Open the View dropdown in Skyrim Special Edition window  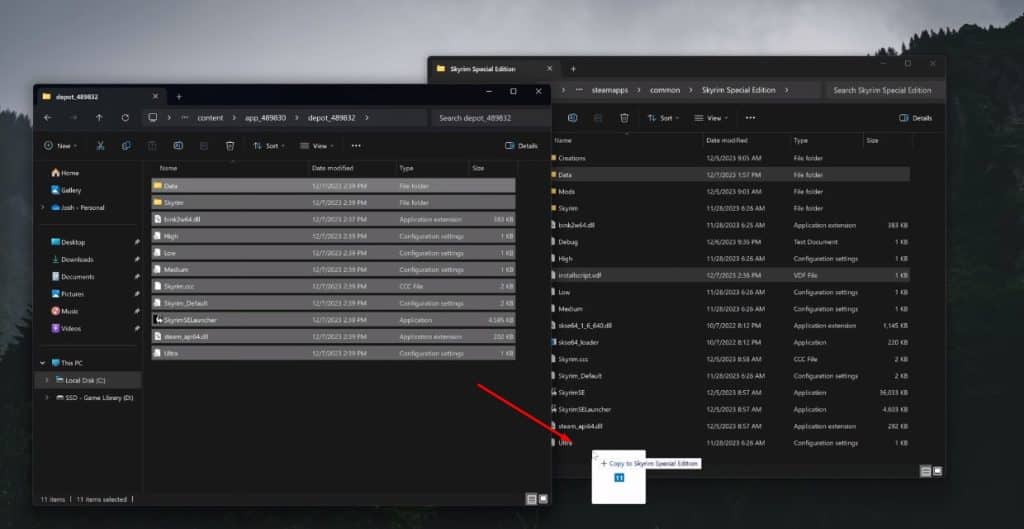coord(711,118)
